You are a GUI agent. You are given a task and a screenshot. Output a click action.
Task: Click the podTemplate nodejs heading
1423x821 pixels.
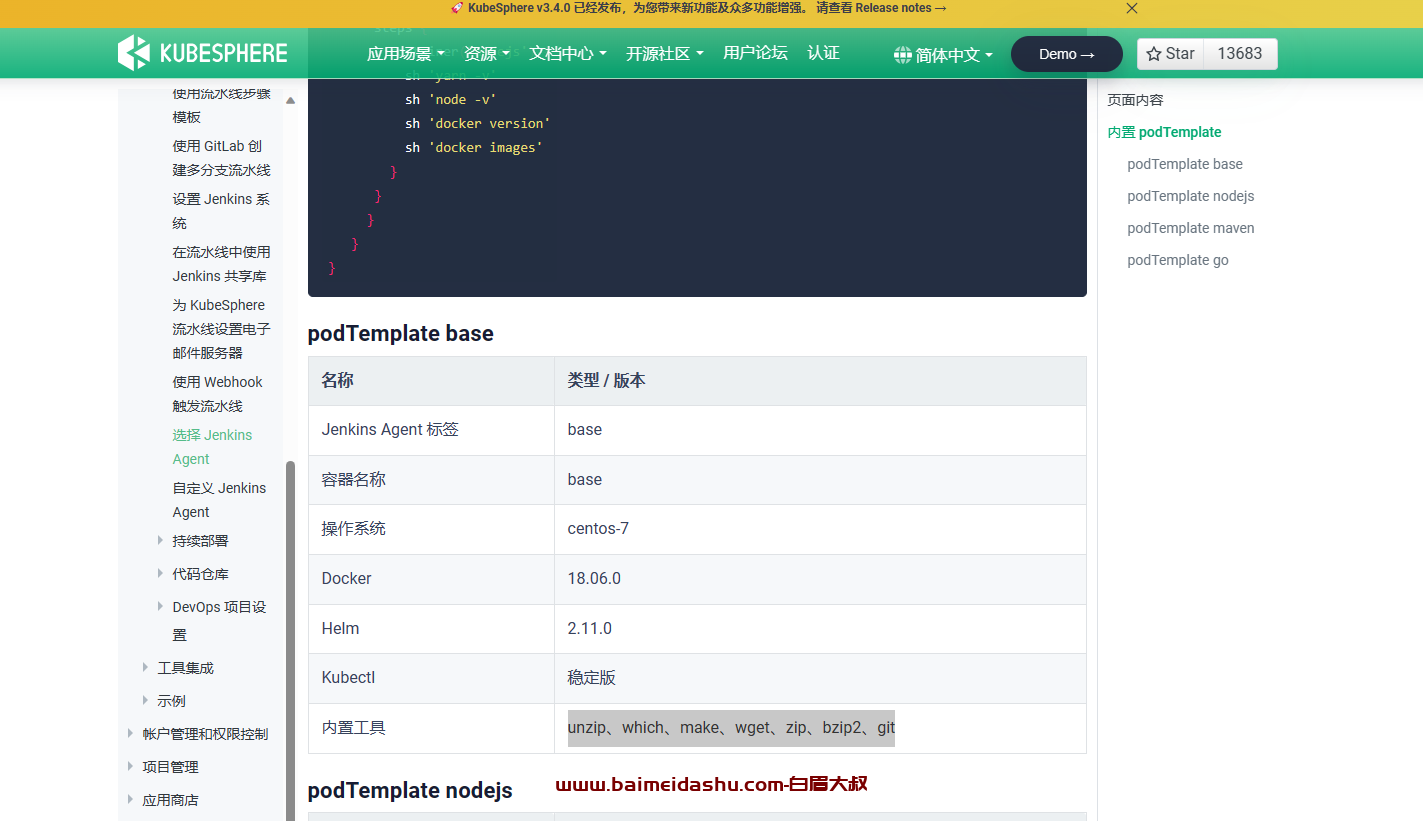(410, 790)
